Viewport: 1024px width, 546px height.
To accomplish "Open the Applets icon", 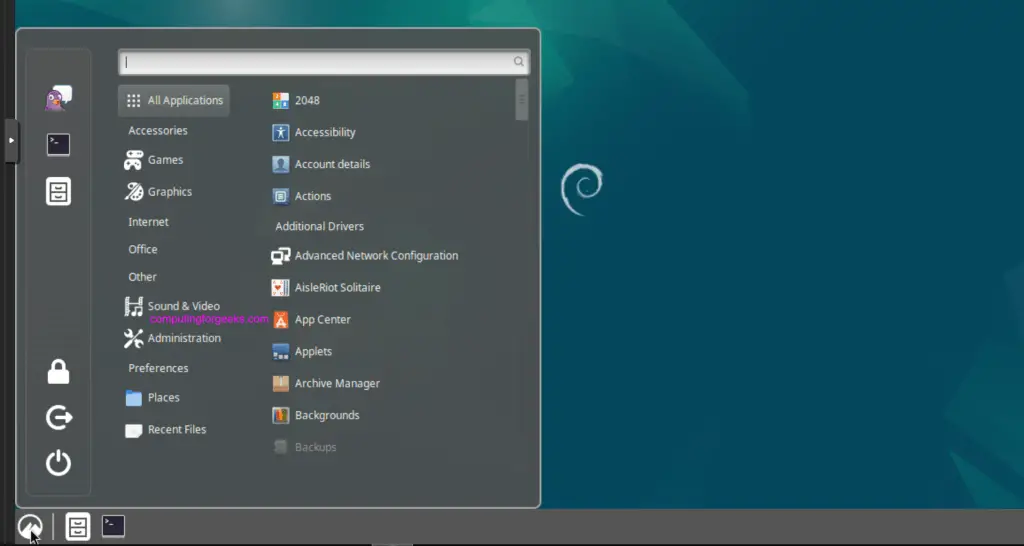I will (281, 351).
